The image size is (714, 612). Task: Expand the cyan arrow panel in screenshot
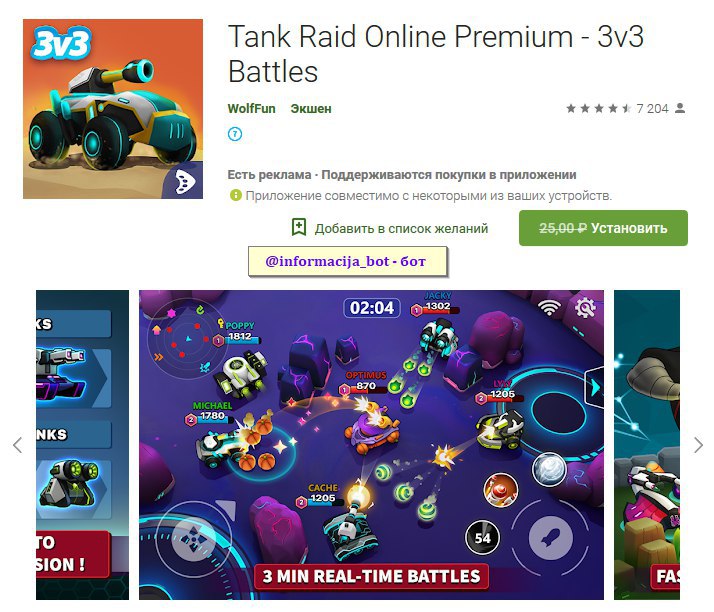click(595, 388)
